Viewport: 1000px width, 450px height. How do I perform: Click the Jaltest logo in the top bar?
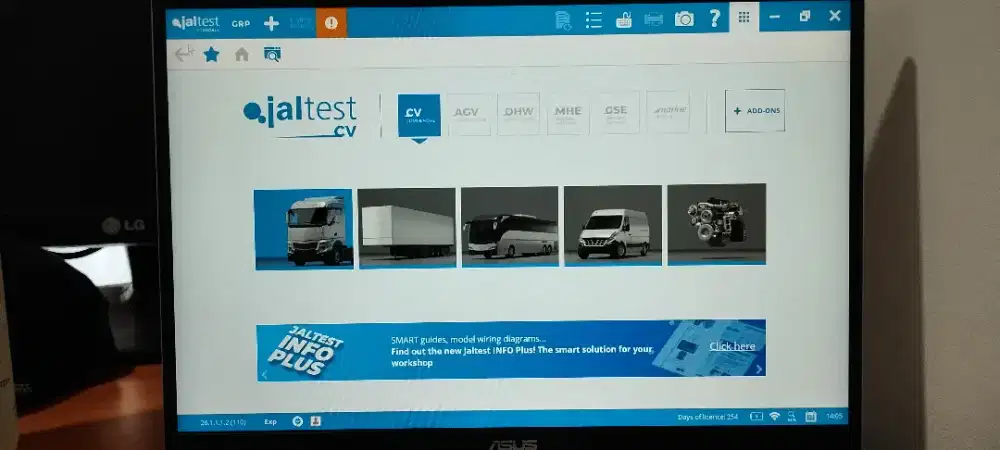tap(196, 23)
